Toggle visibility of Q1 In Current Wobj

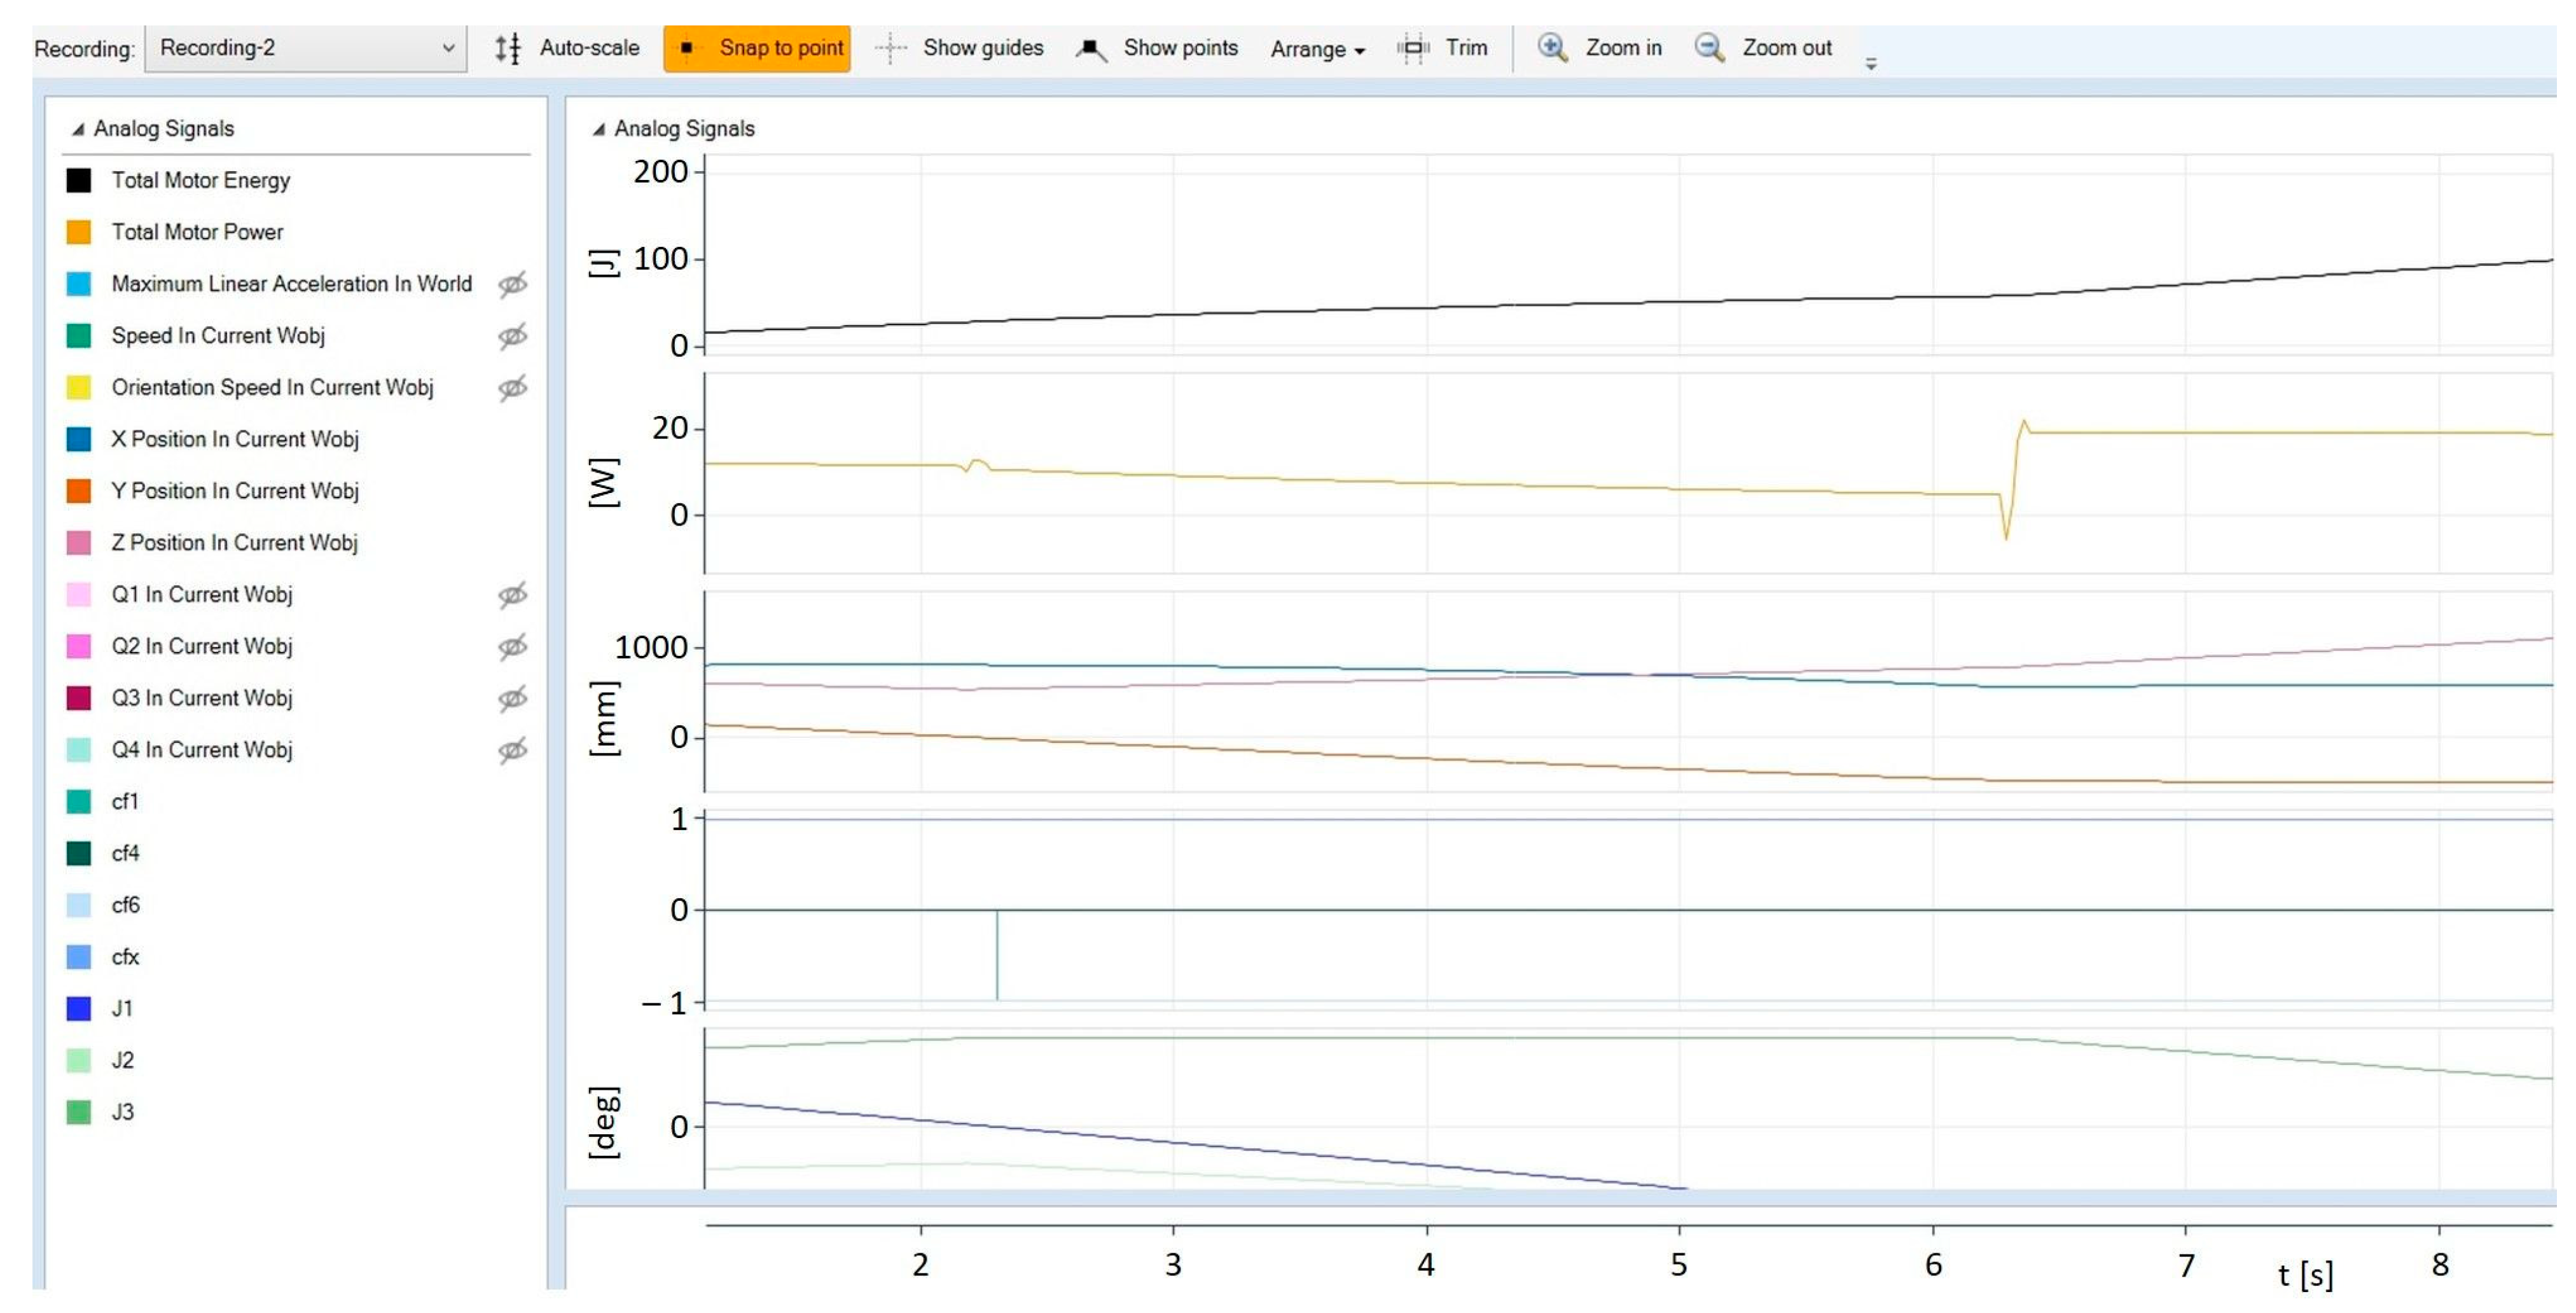click(x=512, y=595)
